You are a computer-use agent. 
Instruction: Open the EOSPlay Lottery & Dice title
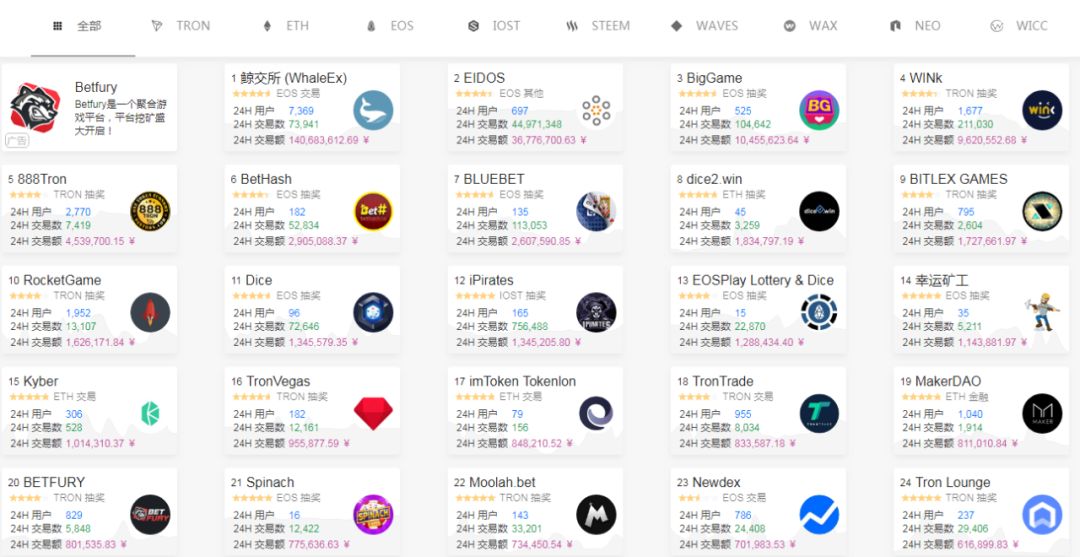tap(762, 280)
